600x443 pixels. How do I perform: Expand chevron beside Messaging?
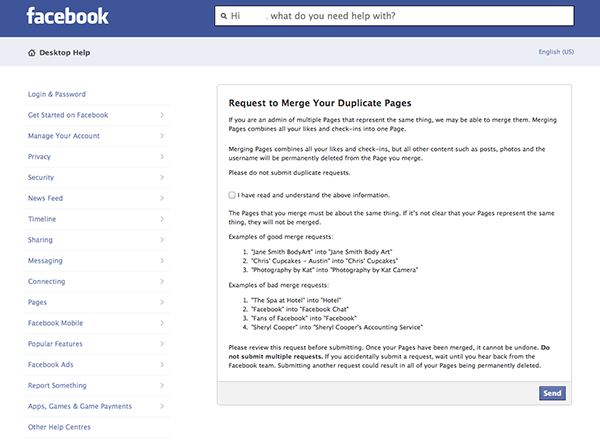162,261
